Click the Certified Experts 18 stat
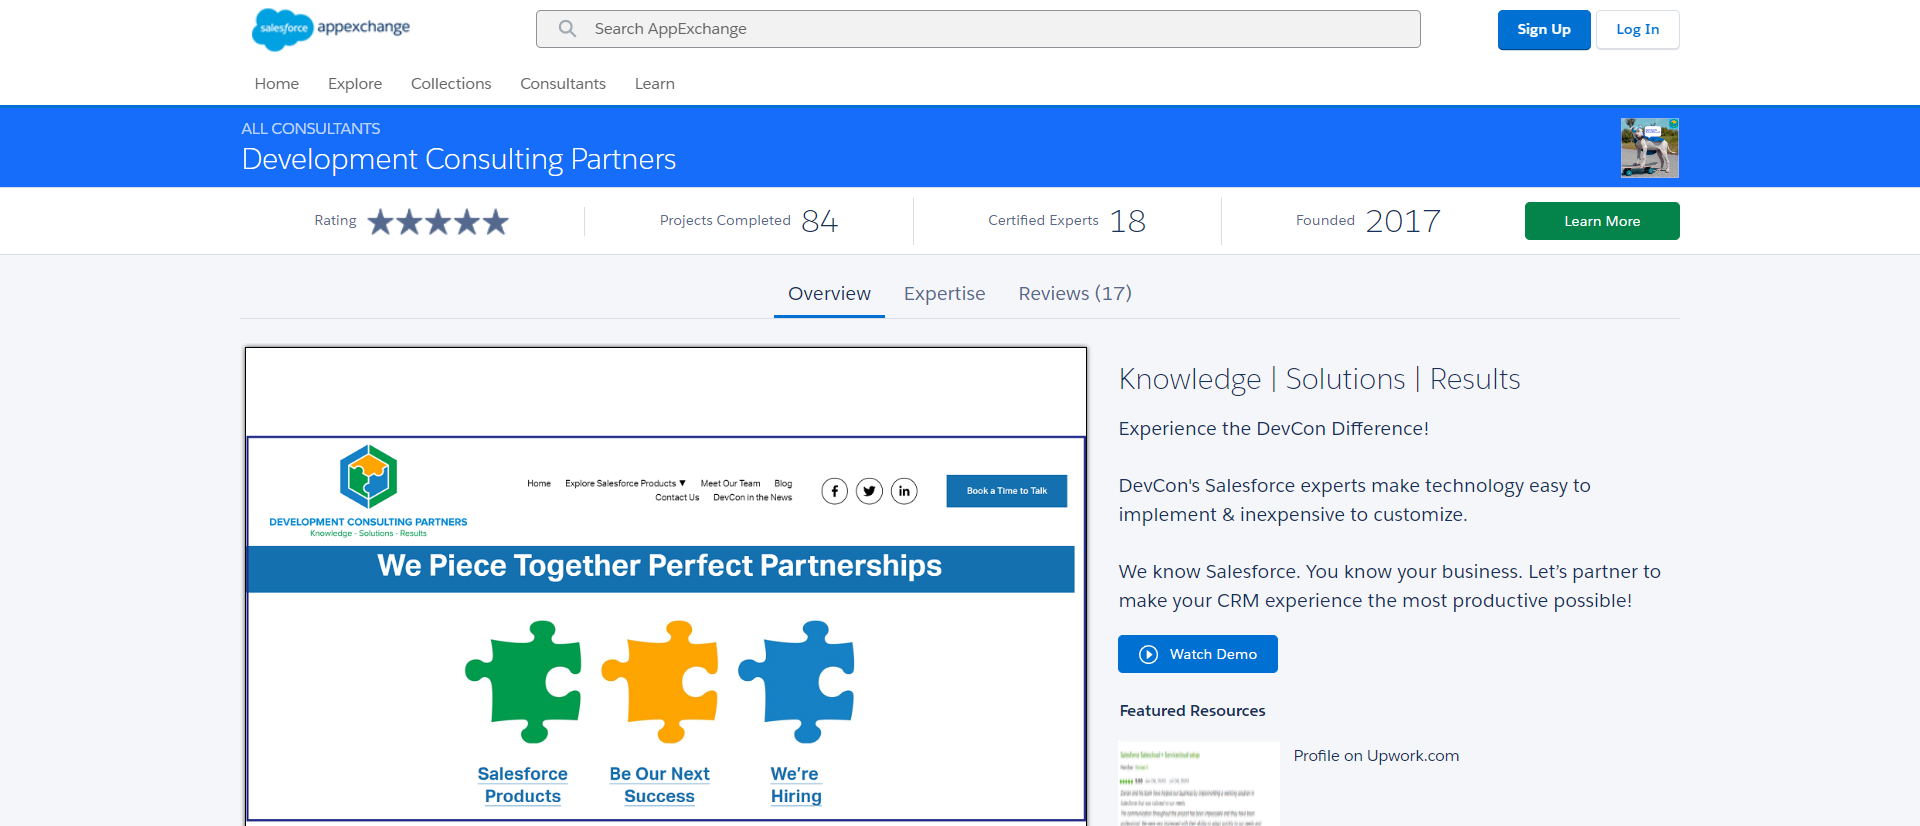Viewport: 1920px width, 826px height. [x=1067, y=221]
